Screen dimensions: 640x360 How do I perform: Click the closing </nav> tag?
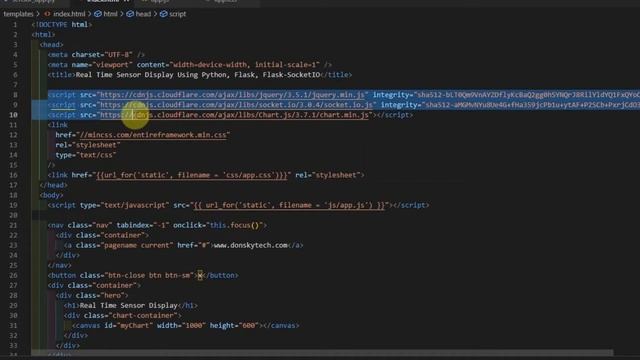[x=60, y=265]
